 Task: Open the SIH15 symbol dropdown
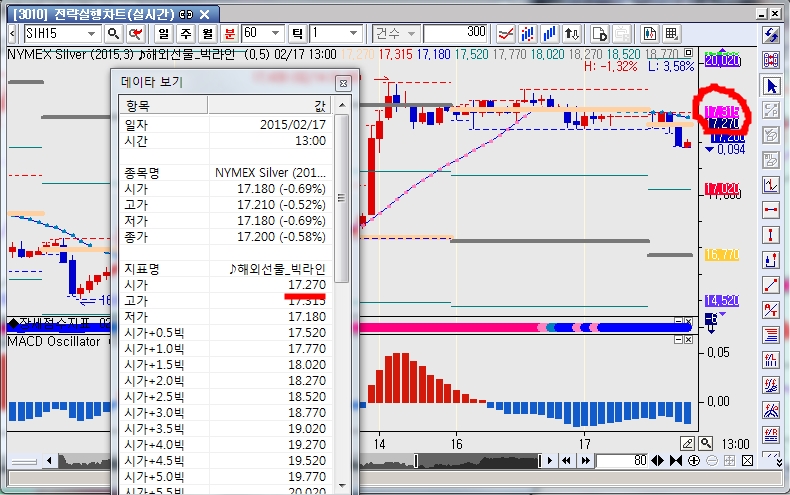click(x=96, y=33)
